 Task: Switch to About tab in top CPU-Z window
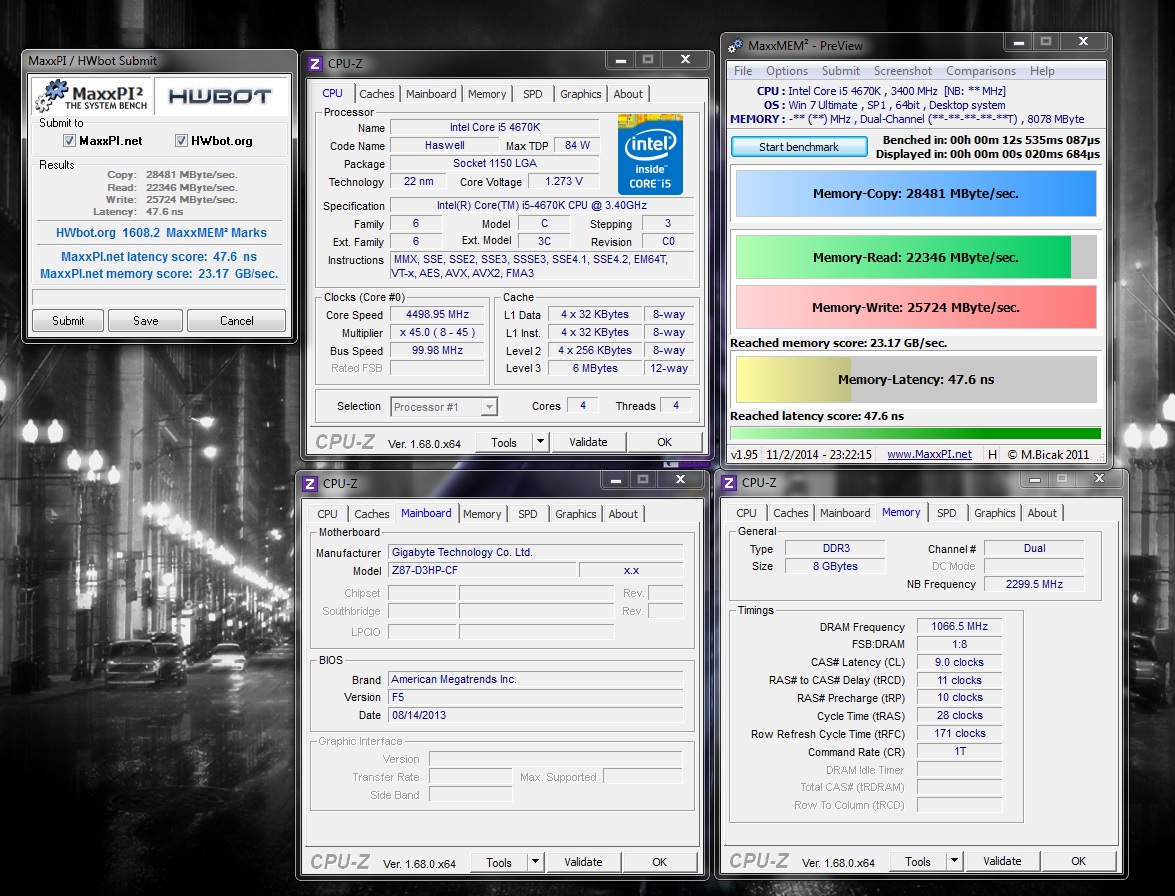(628, 94)
